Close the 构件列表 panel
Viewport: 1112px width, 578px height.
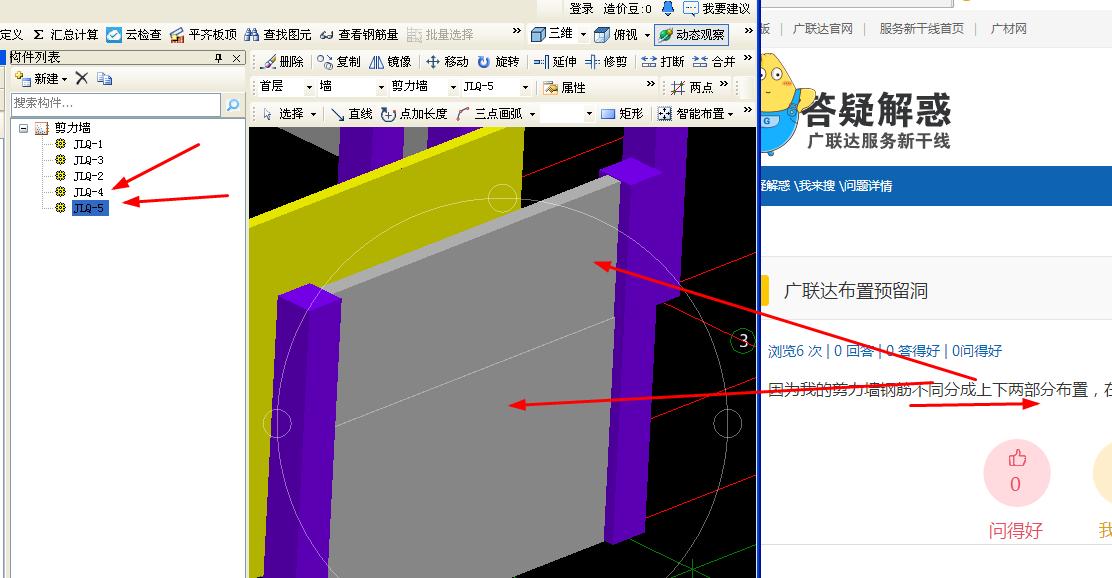[x=237, y=57]
